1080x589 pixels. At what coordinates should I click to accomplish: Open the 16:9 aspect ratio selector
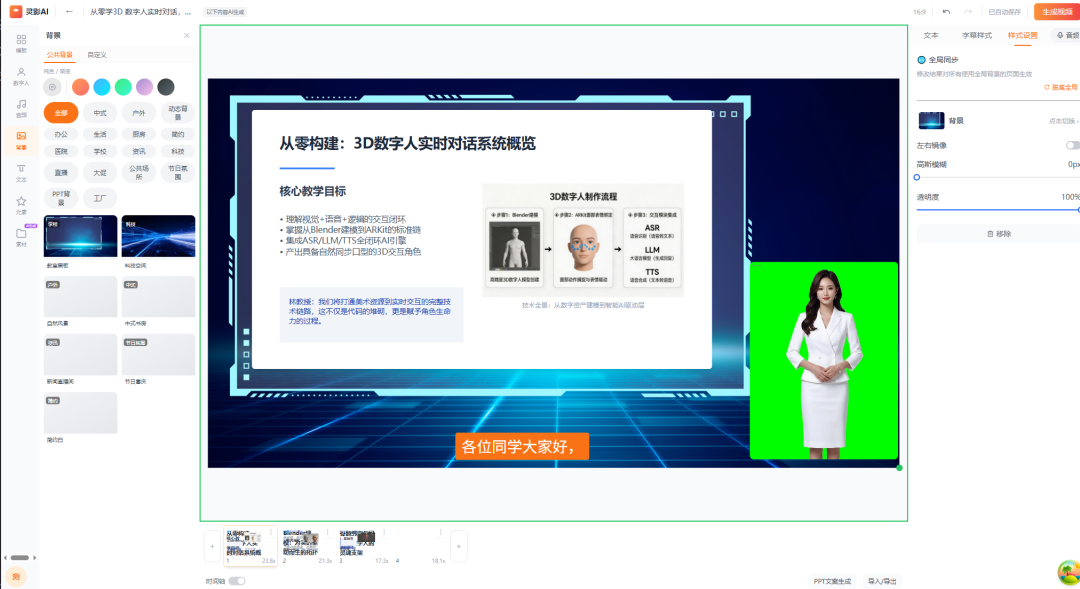[920, 12]
